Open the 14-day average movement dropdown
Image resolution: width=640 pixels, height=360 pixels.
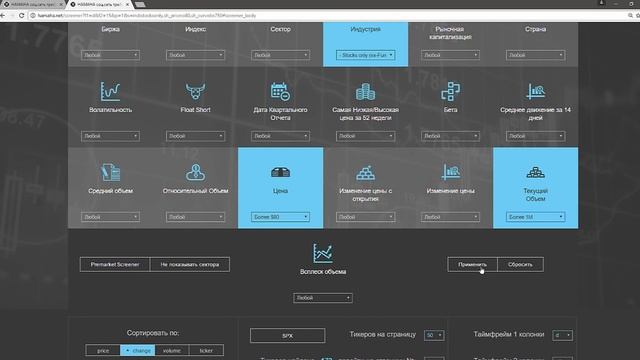point(536,136)
